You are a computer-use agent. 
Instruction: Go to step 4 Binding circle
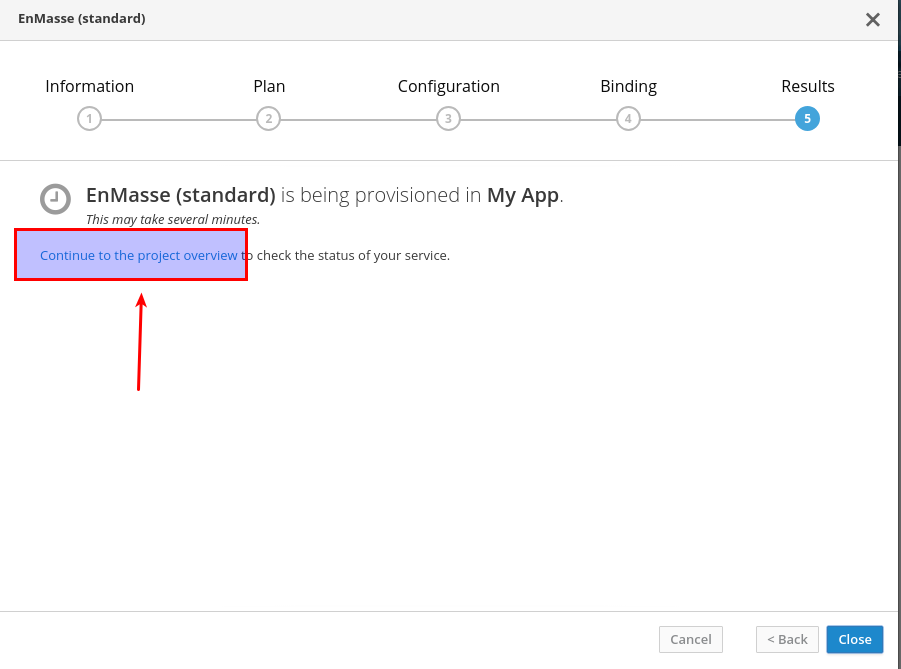coord(628,119)
